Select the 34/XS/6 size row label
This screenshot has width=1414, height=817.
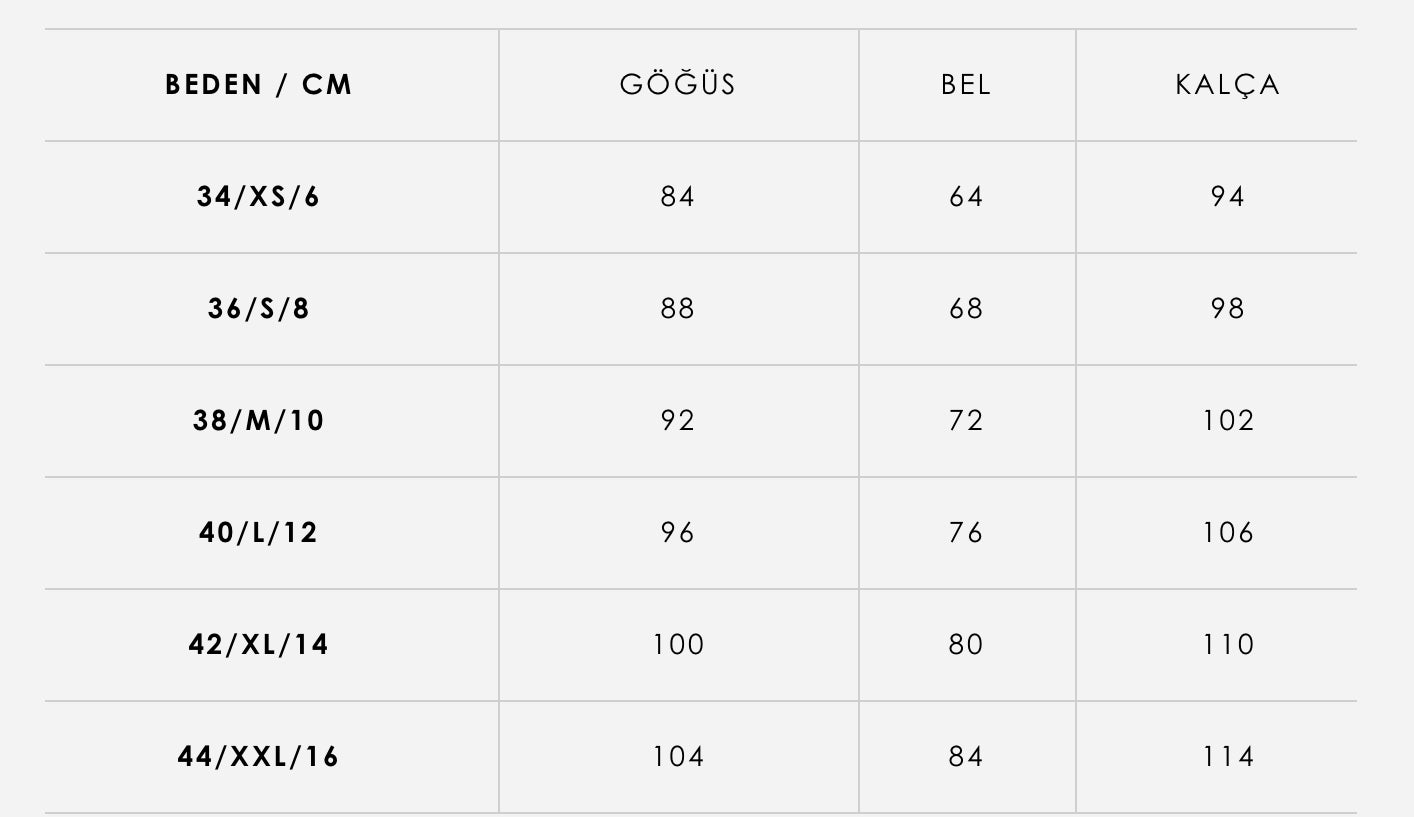tap(259, 197)
